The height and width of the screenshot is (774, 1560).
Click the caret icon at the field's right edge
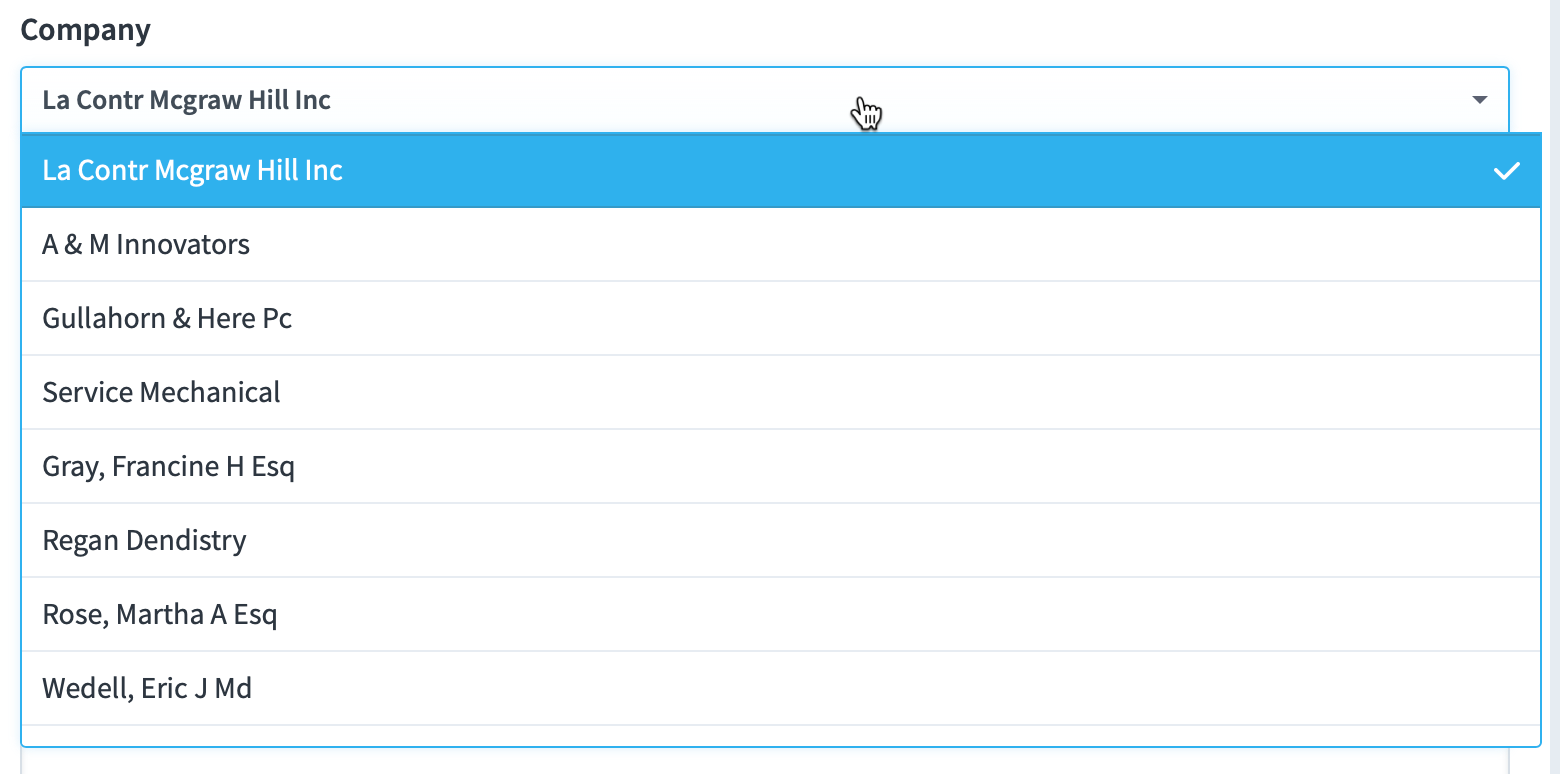1479,99
